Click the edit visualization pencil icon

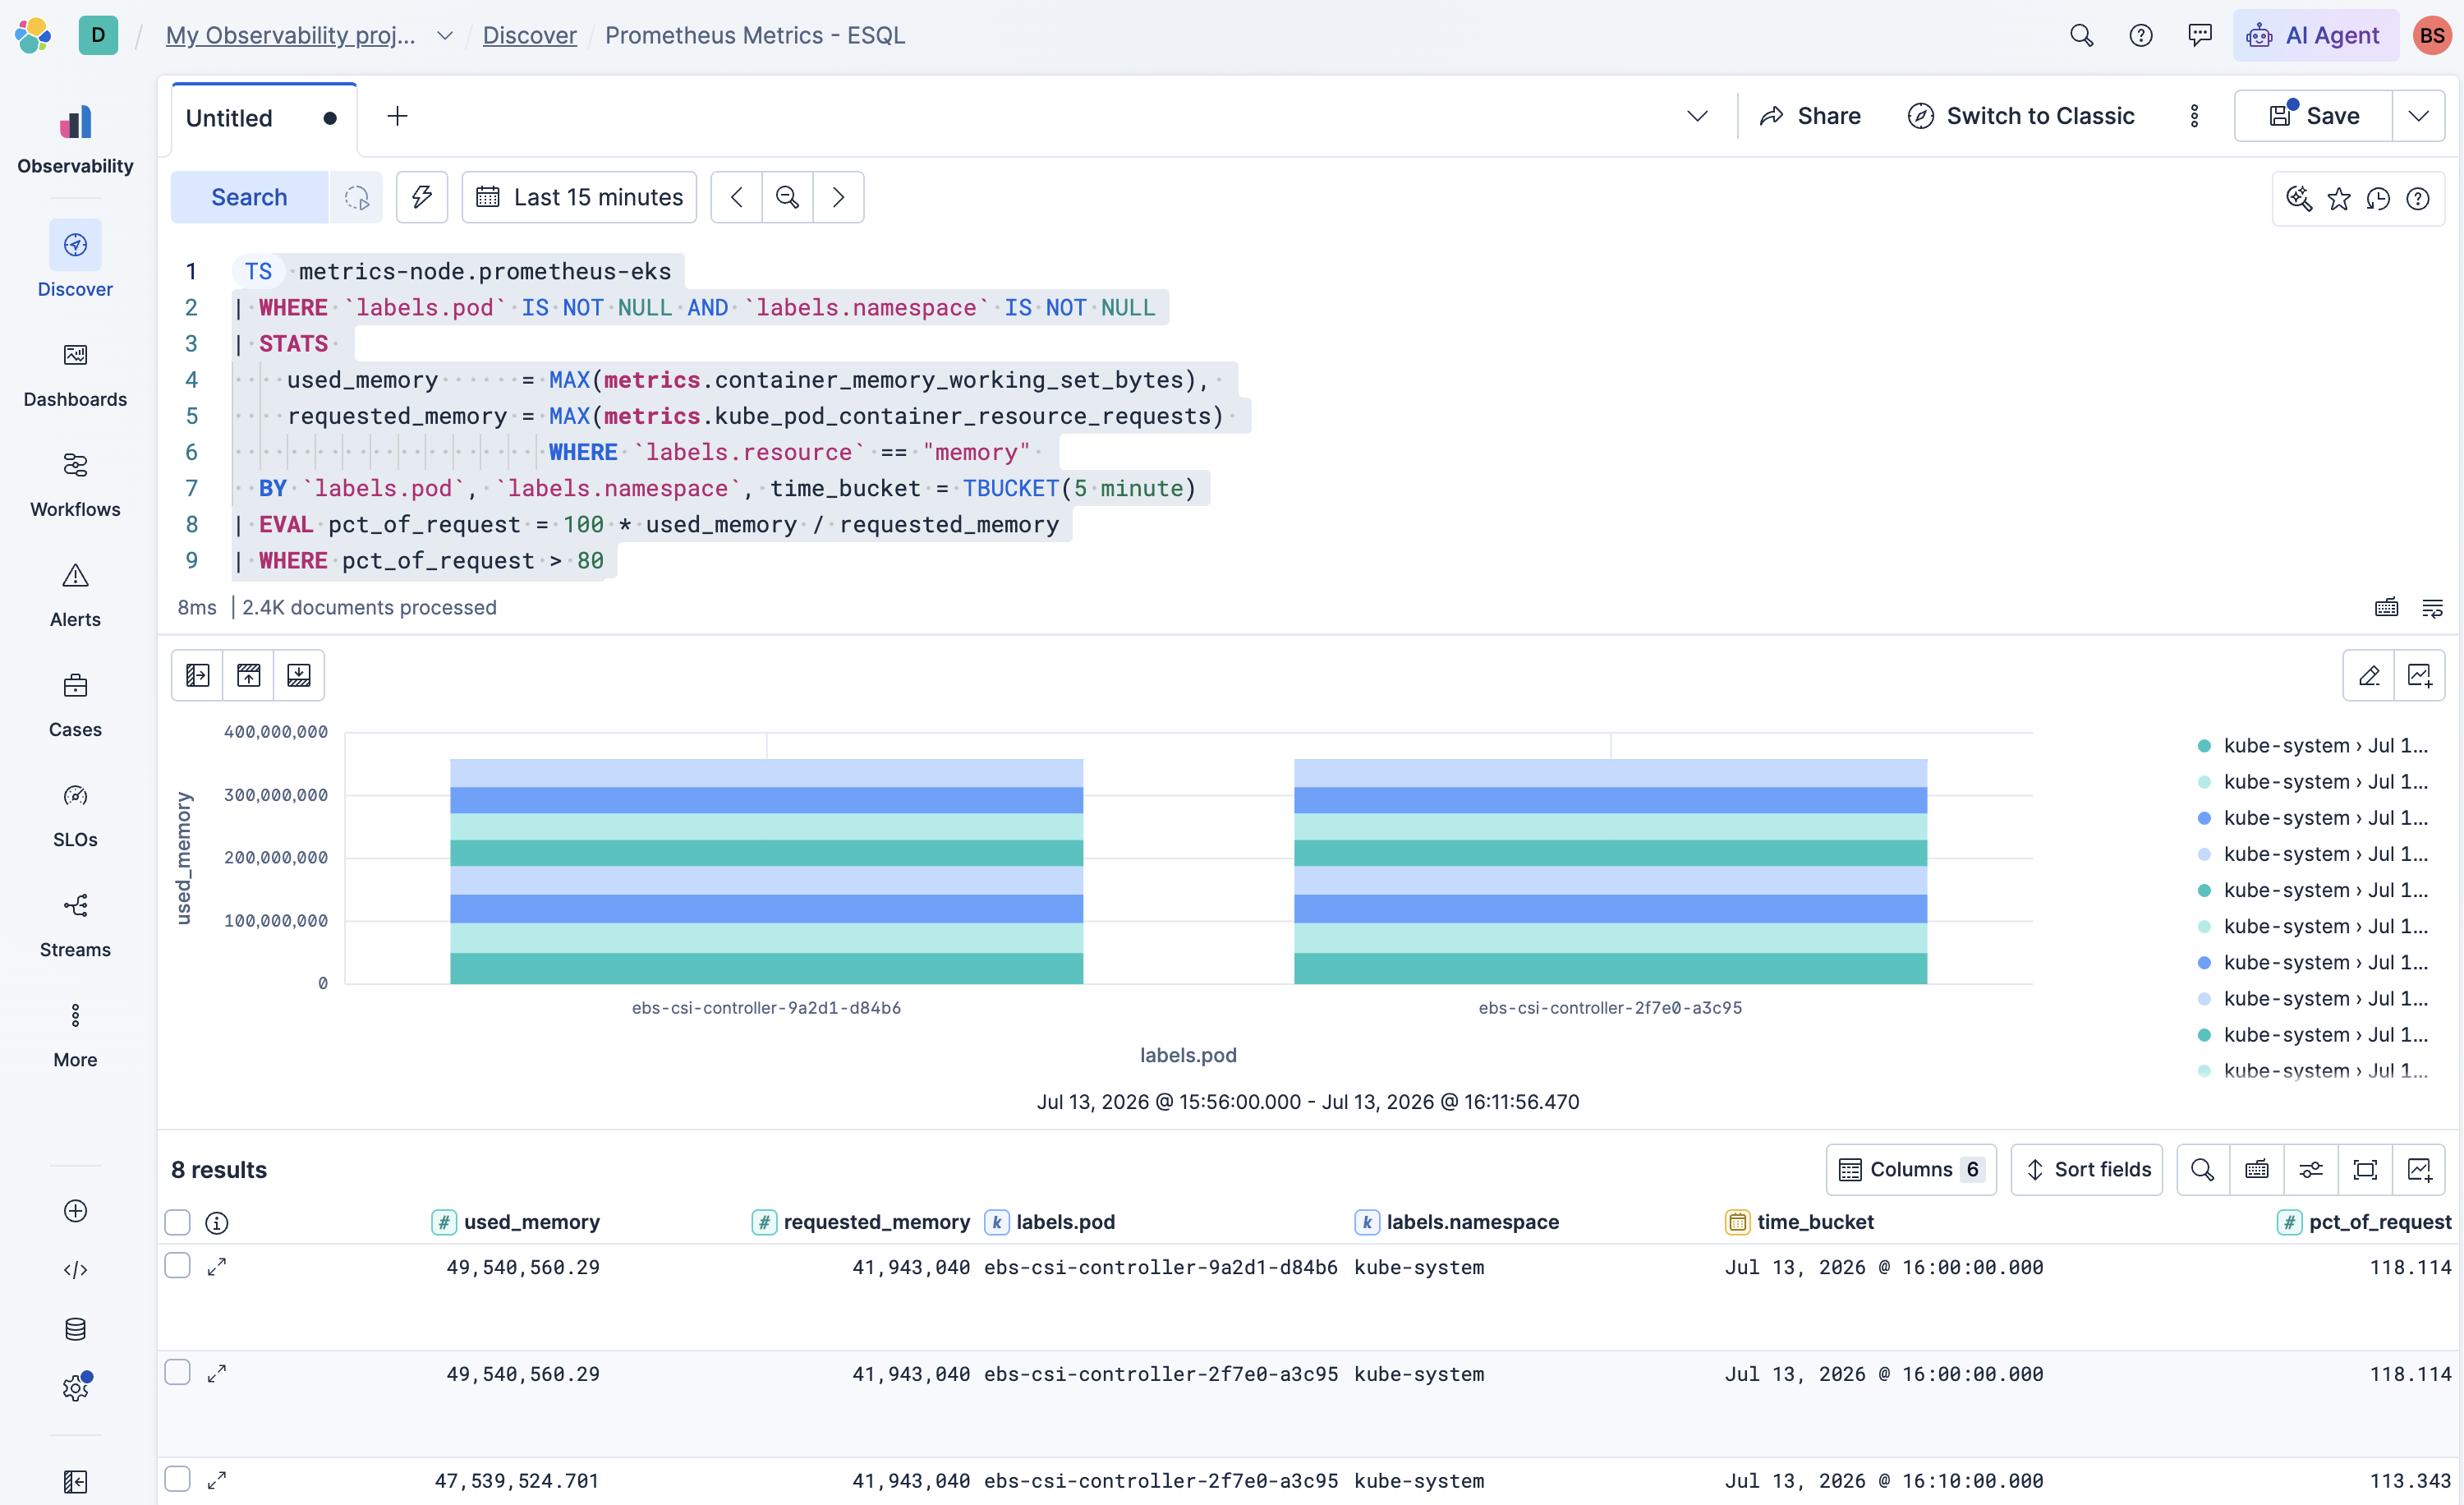point(2368,675)
